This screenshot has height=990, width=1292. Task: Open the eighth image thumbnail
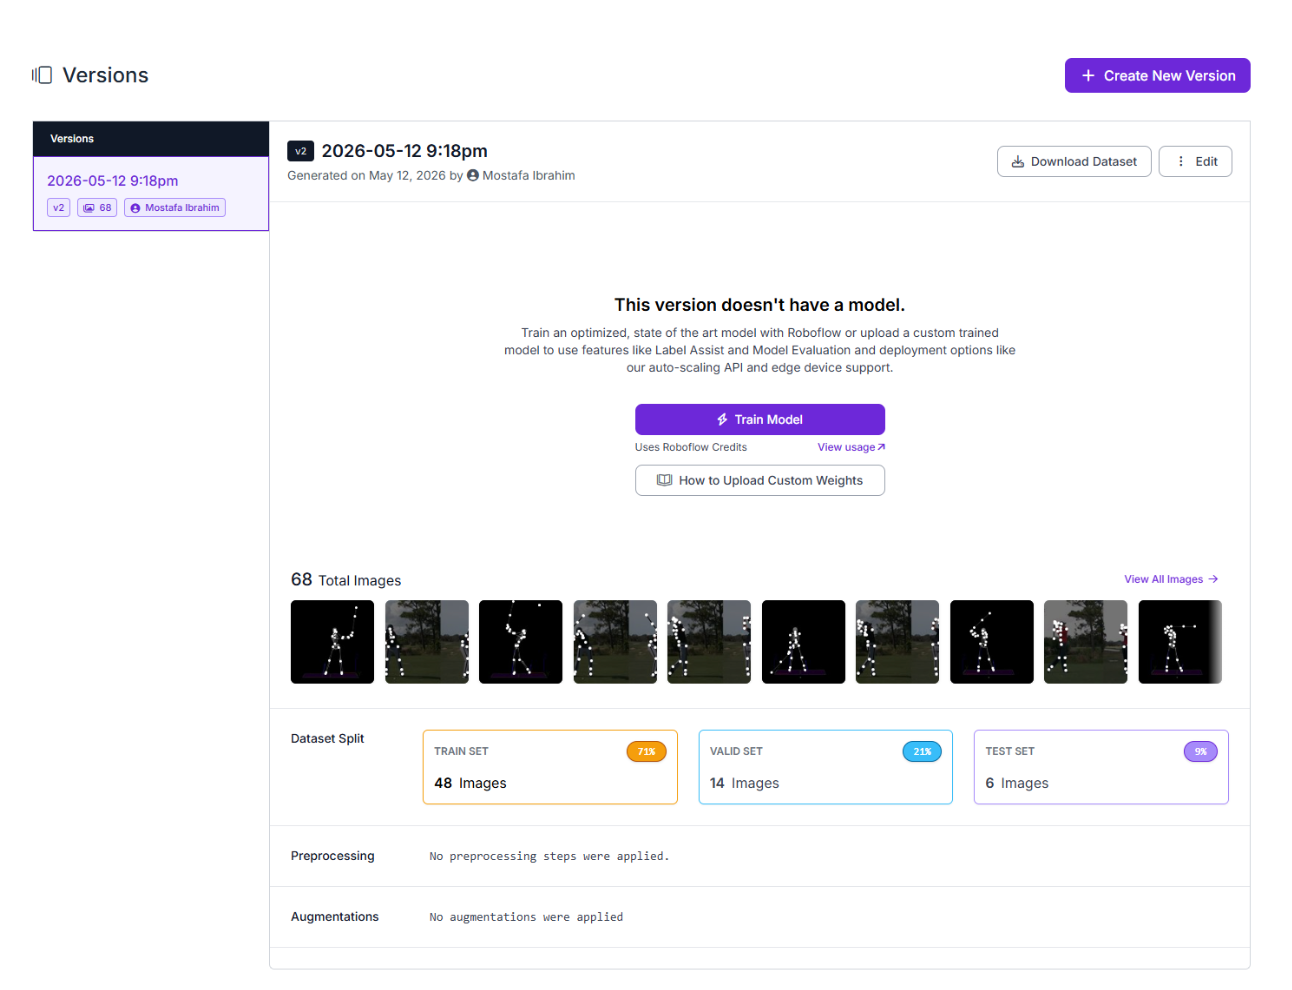pyautogui.click(x=992, y=642)
